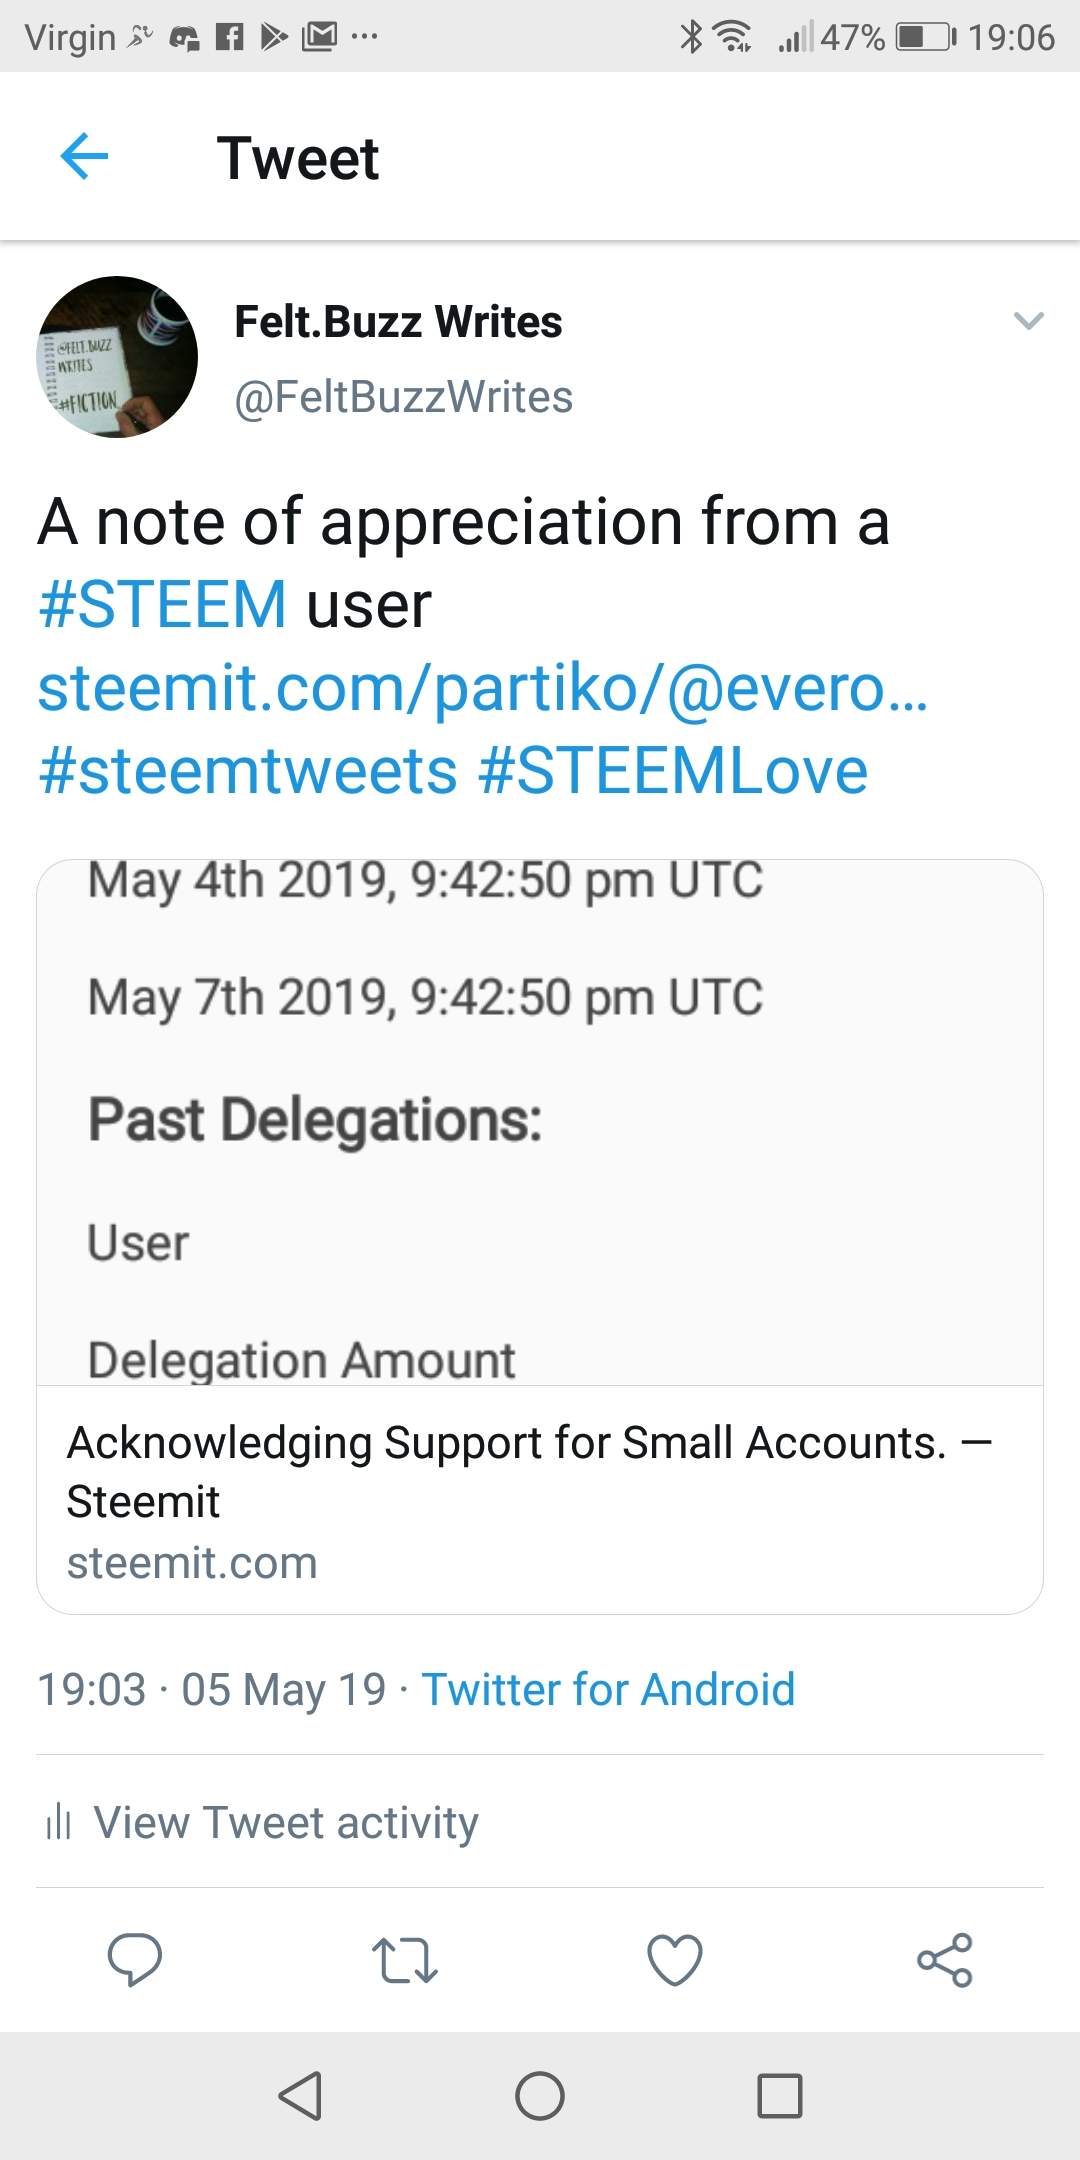Image resolution: width=1080 pixels, height=2160 pixels.
Task: Open the #steemtweets hashtag
Action: [248, 771]
